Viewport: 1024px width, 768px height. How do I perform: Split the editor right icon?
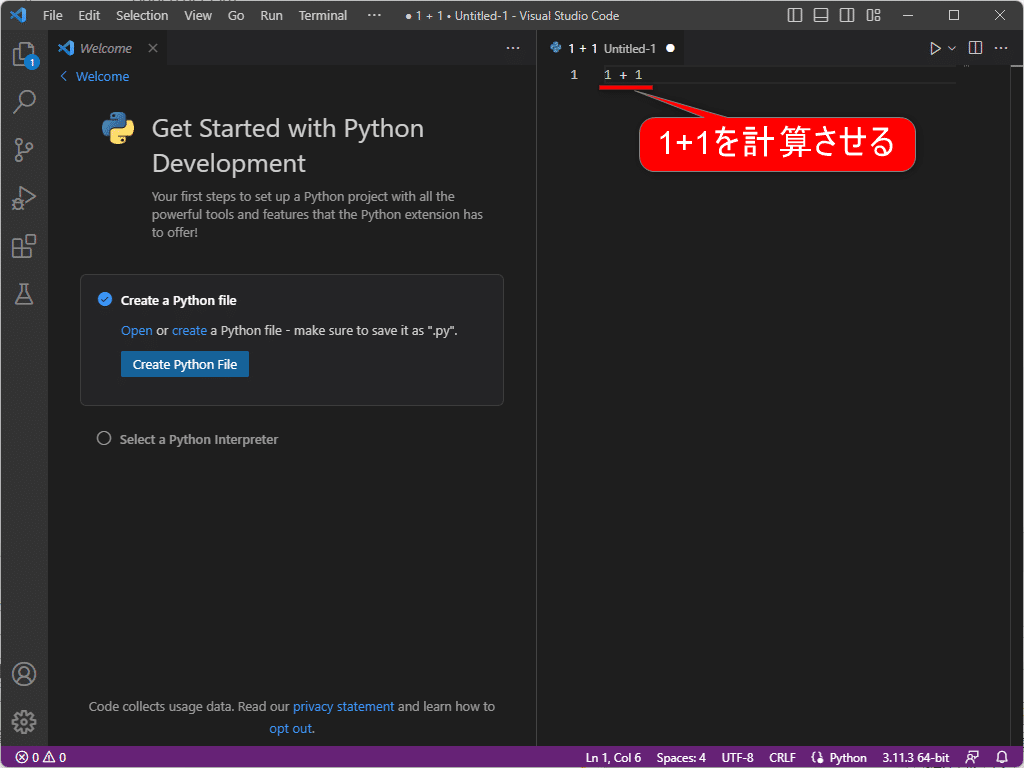pyautogui.click(x=976, y=48)
